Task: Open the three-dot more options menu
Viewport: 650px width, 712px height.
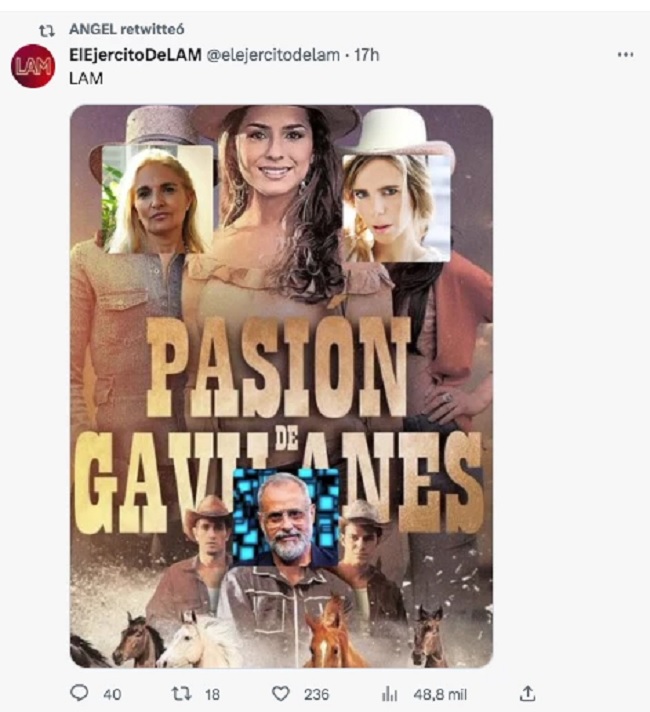Action: coord(625,54)
